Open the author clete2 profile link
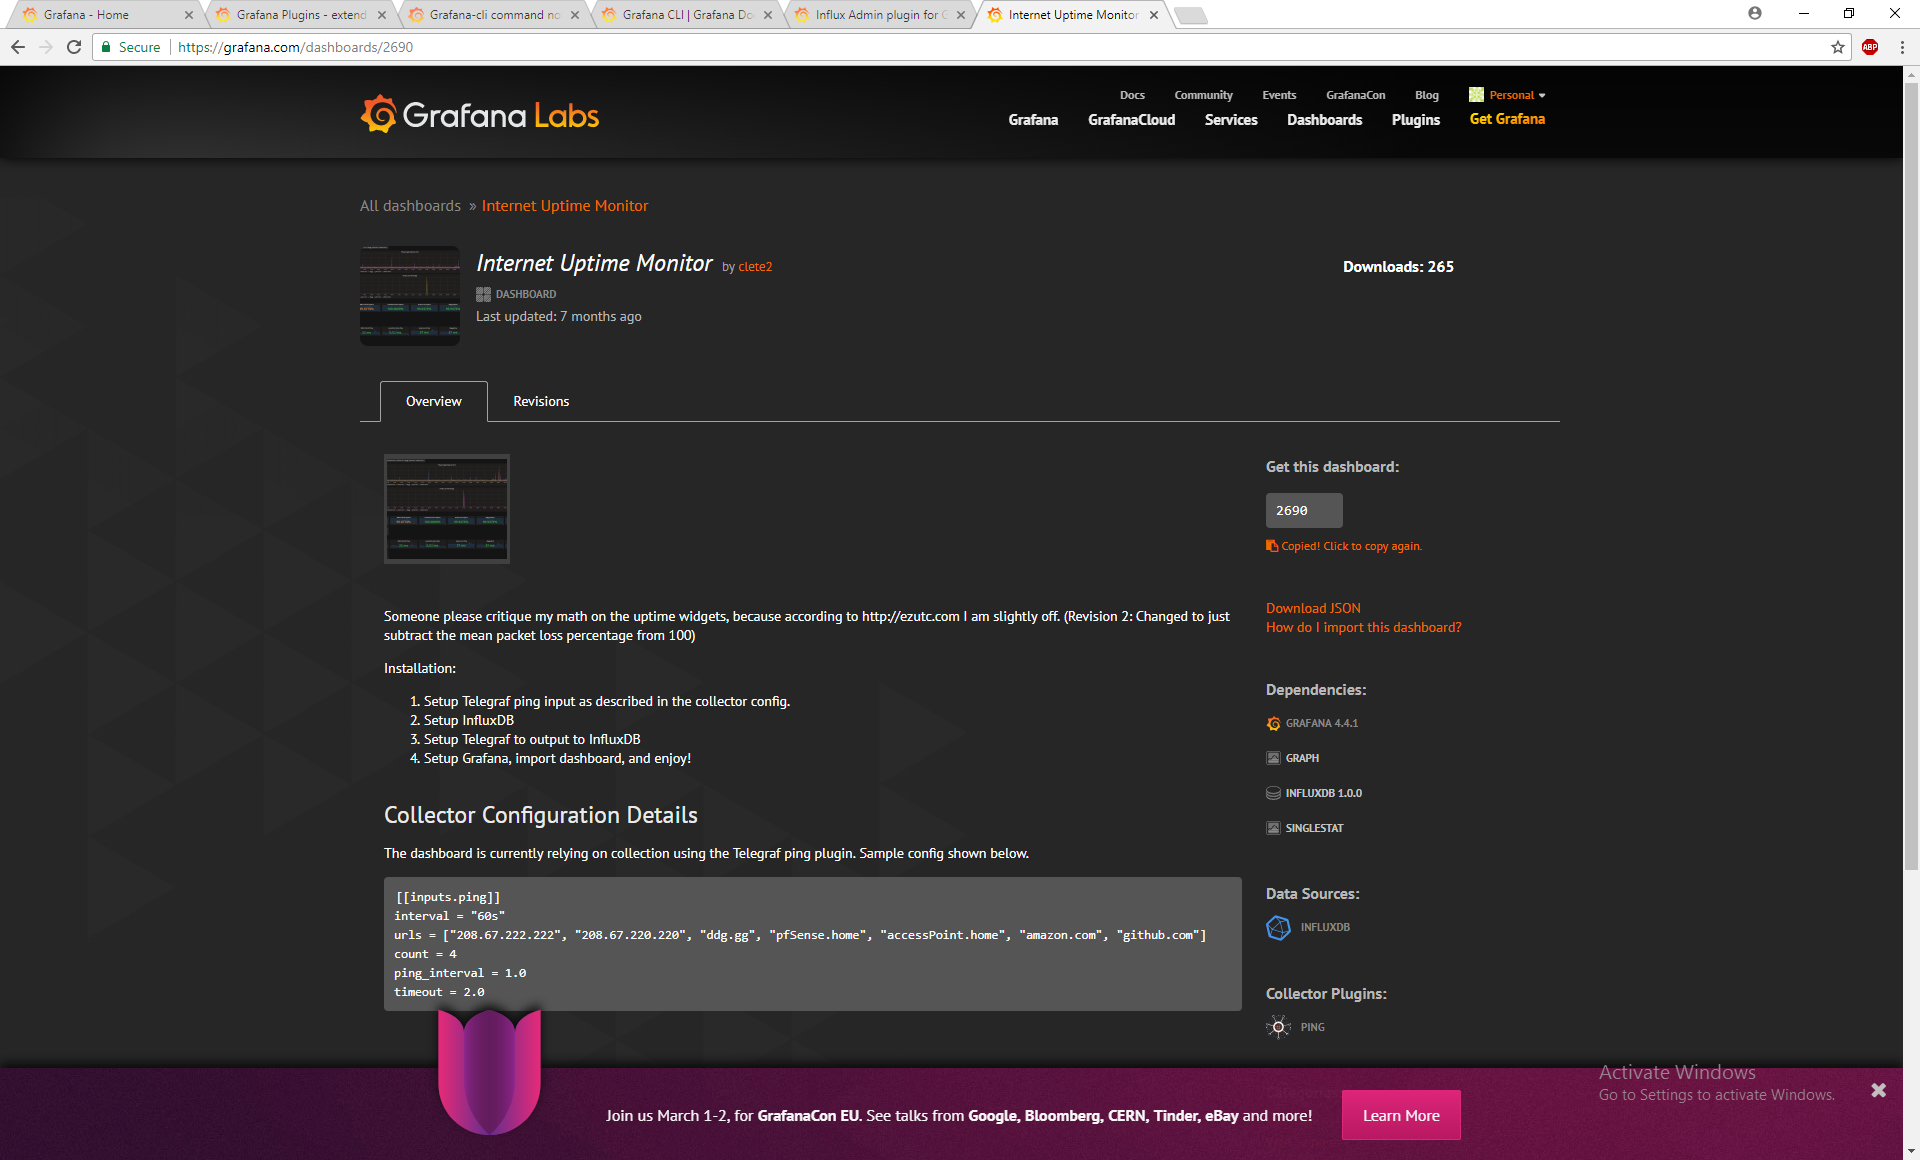Screen dimensions: 1920x1160 point(755,267)
